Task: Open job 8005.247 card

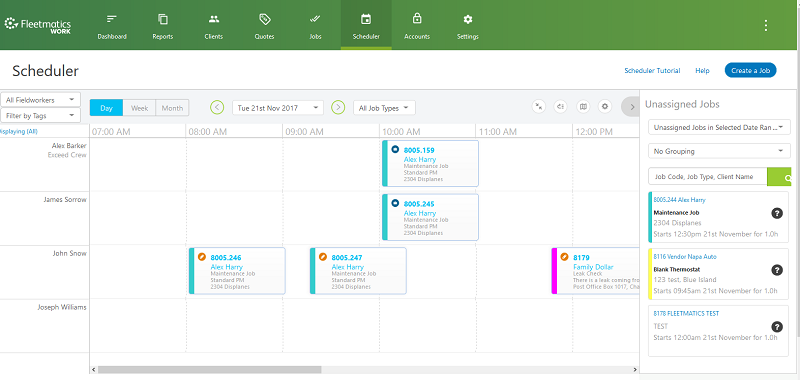Action: [358, 271]
